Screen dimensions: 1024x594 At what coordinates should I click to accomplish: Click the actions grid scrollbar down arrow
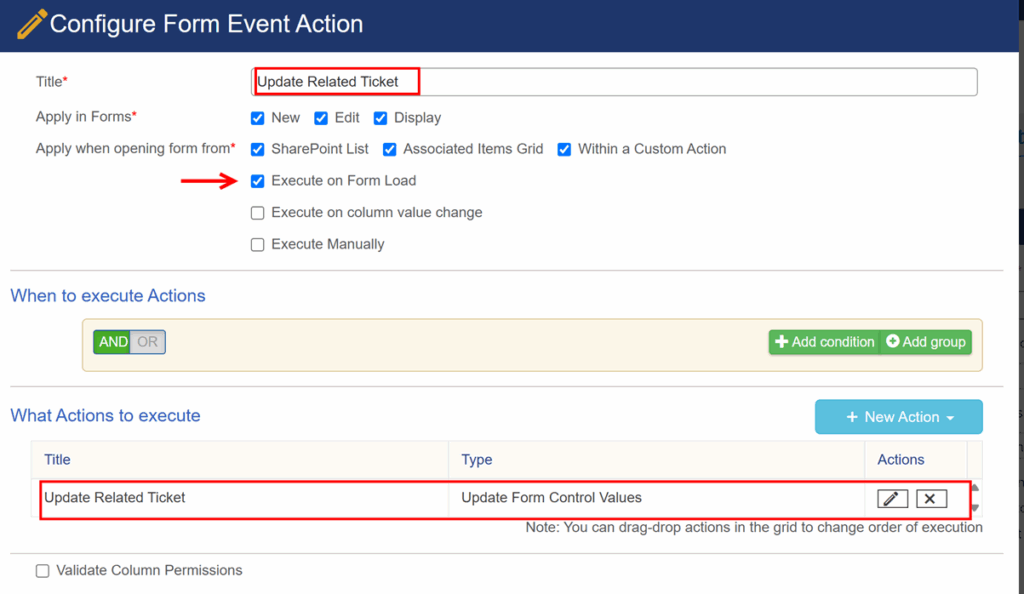point(975,508)
